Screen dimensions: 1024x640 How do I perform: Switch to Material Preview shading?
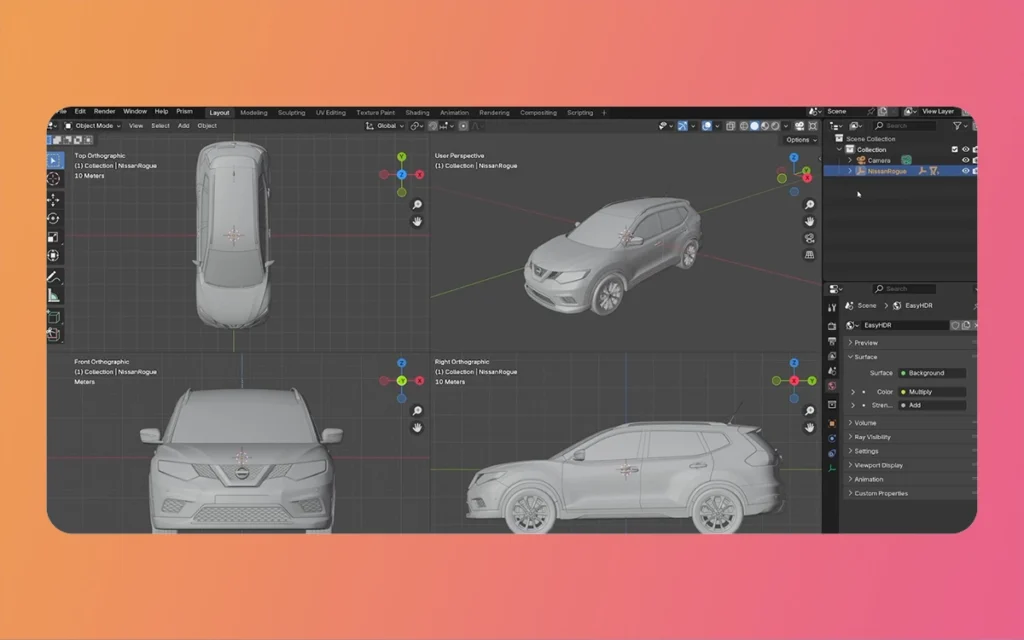point(765,126)
